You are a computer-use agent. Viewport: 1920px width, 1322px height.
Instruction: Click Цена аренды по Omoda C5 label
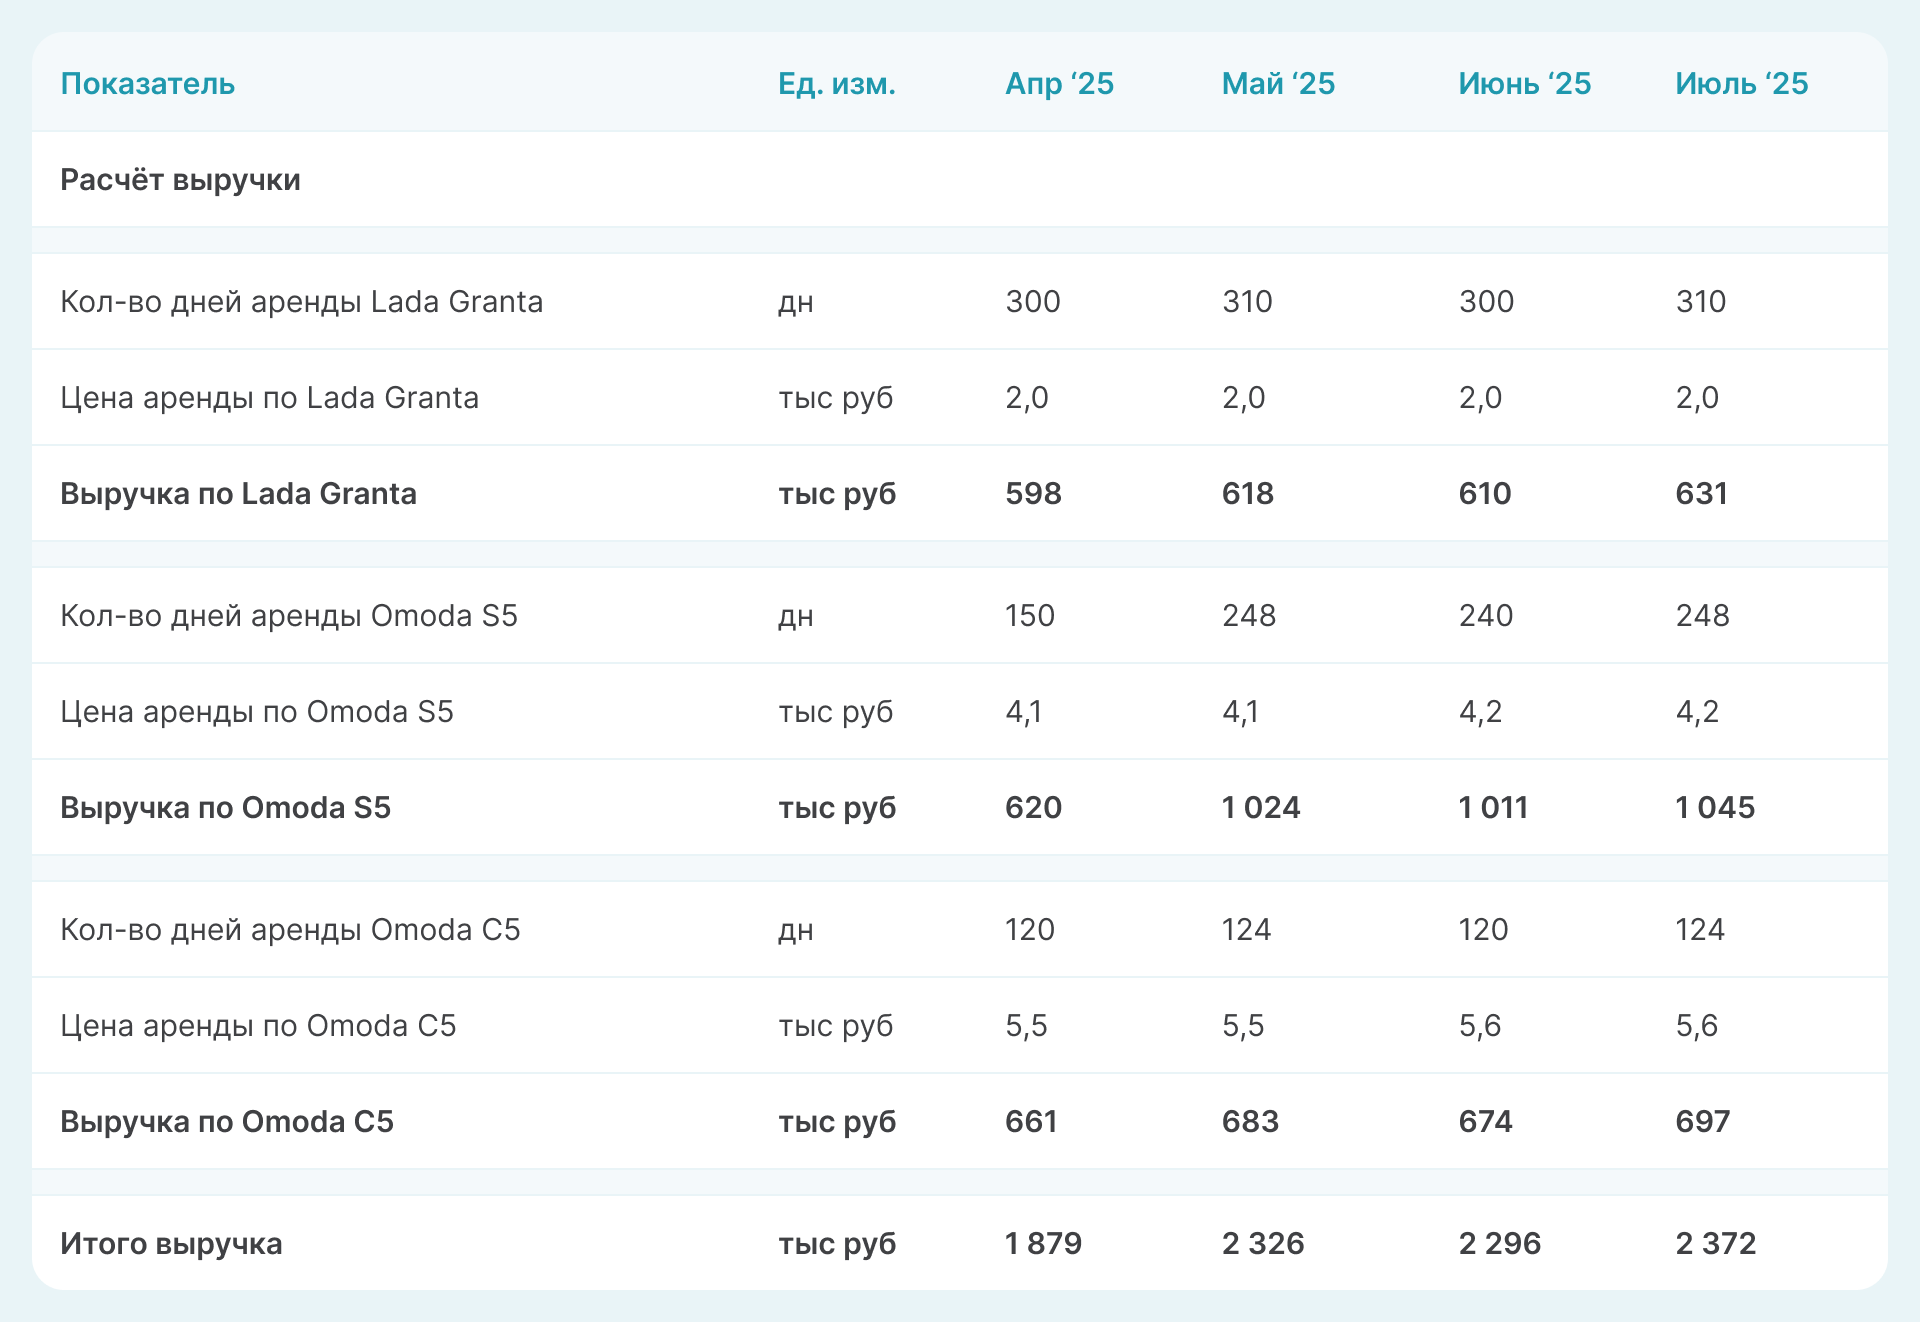[258, 1026]
